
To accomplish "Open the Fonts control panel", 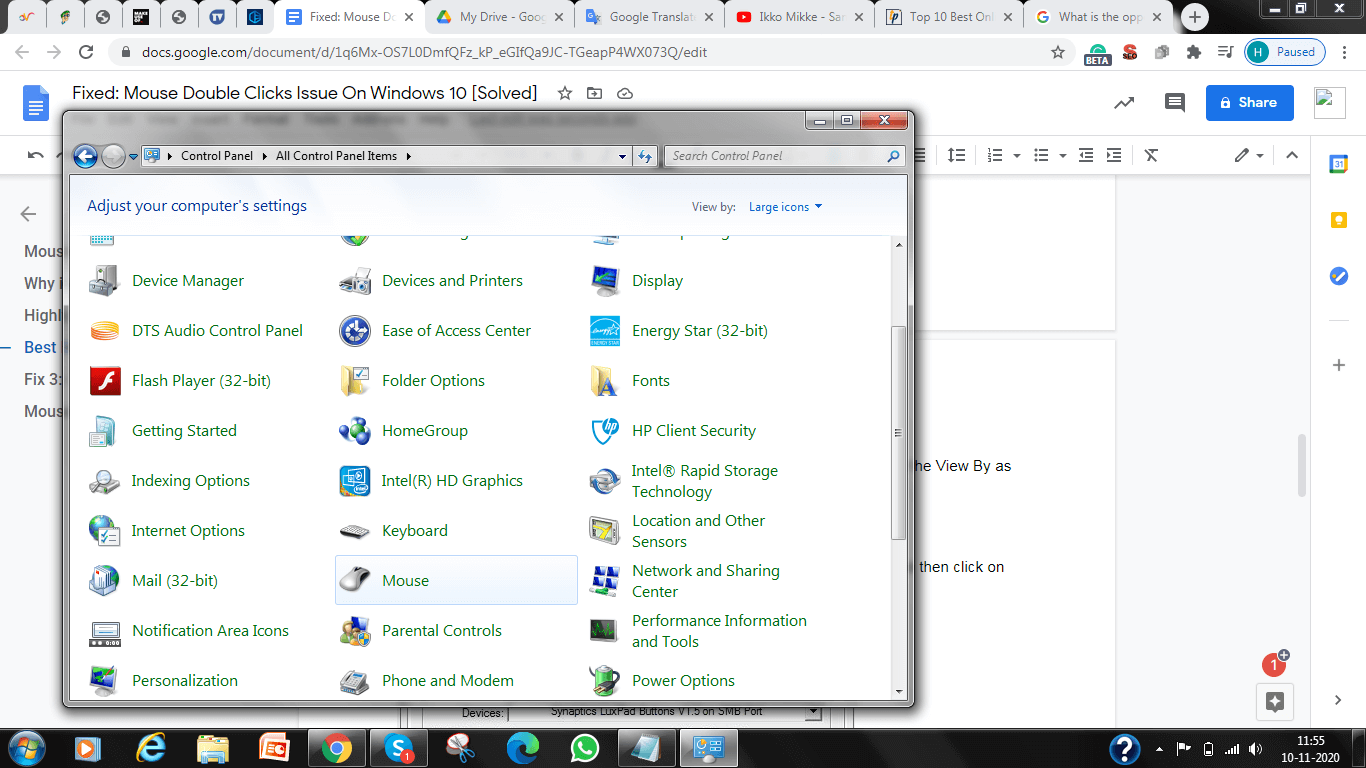I will pos(650,381).
